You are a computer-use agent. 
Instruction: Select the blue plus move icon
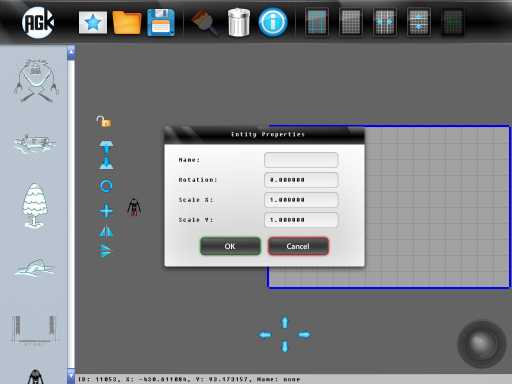point(106,211)
